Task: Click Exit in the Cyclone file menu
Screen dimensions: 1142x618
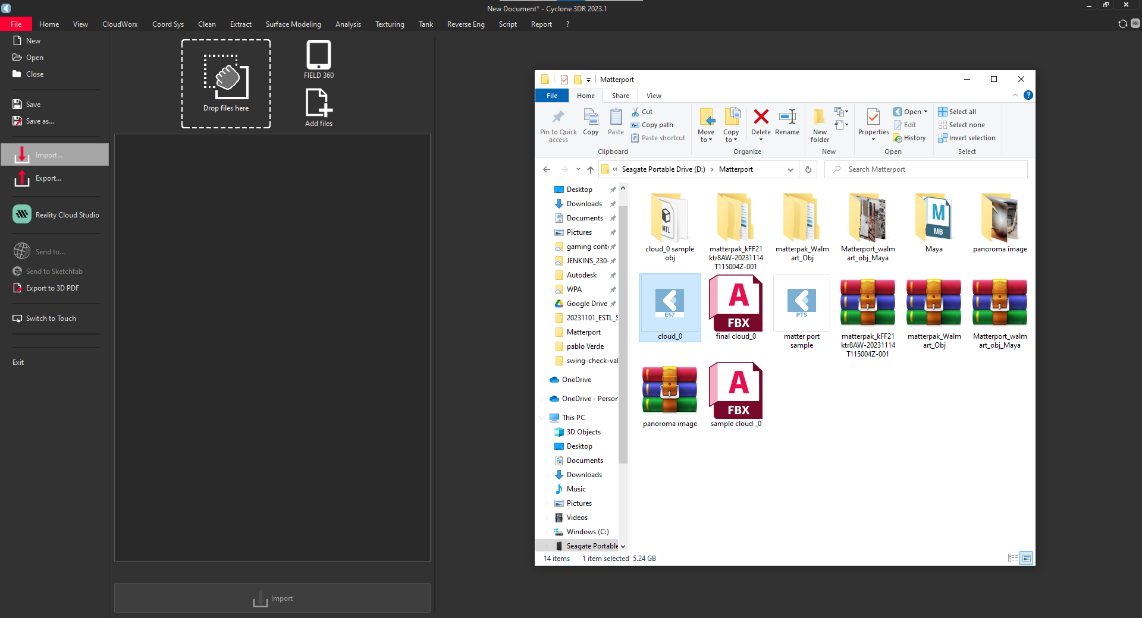Action: (x=18, y=362)
